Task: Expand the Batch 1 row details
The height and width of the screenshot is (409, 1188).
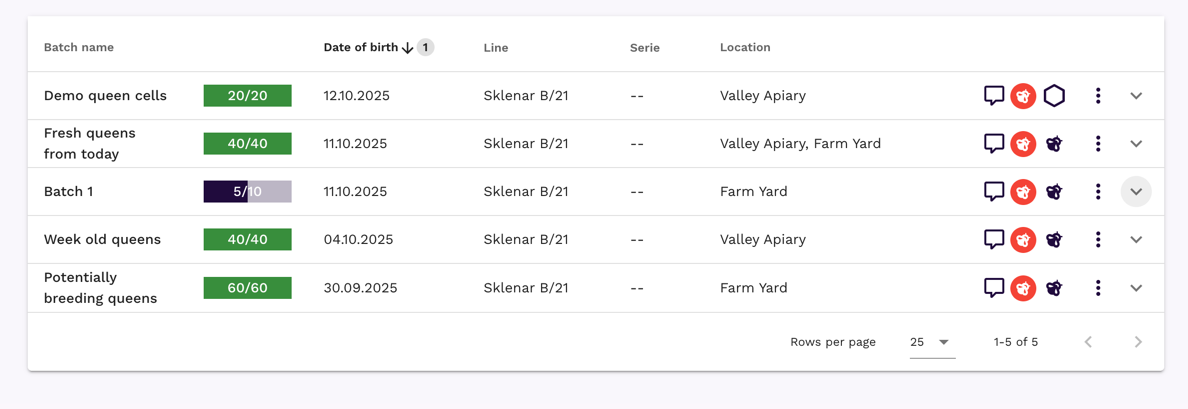Action: 1136,192
